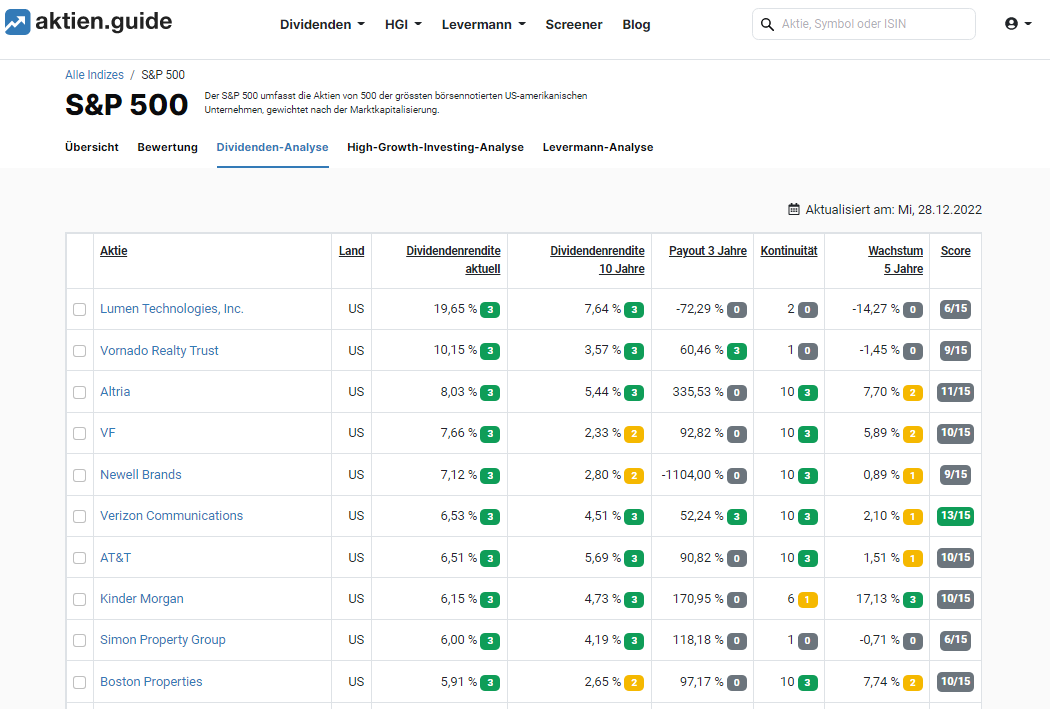Open the Levermann dropdown menu
The width and height of the screenshot is (1050, 709).
coord(483,24)
